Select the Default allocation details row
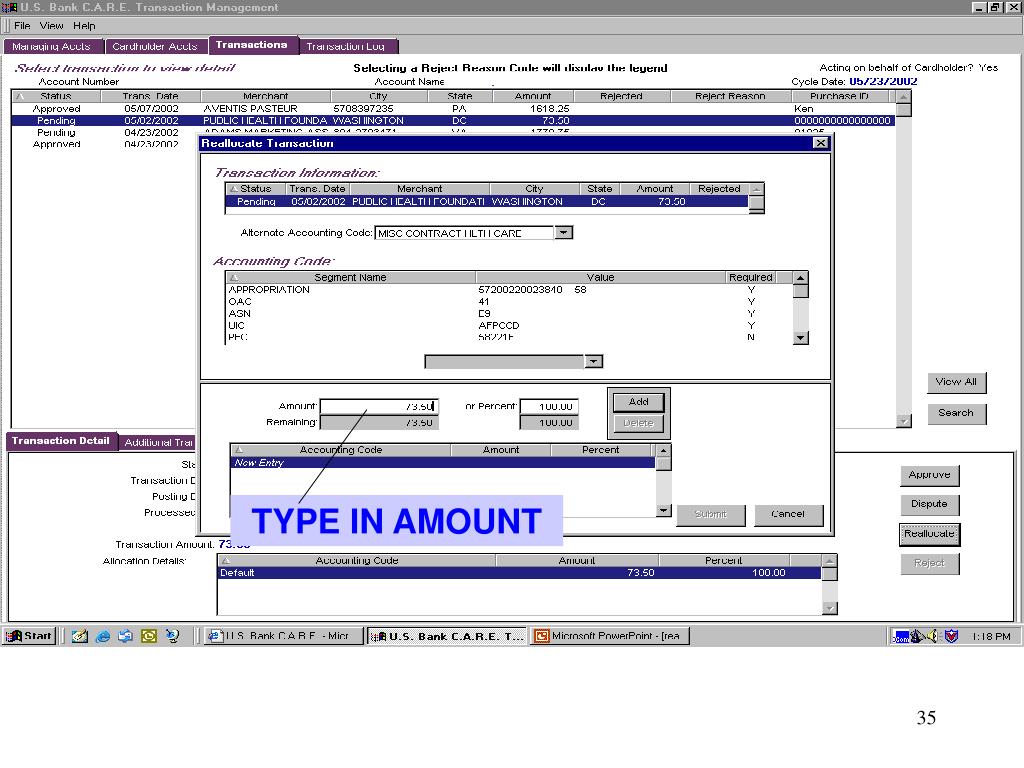The width and height of the screenshot is (1024, 768). click(519, 573)
